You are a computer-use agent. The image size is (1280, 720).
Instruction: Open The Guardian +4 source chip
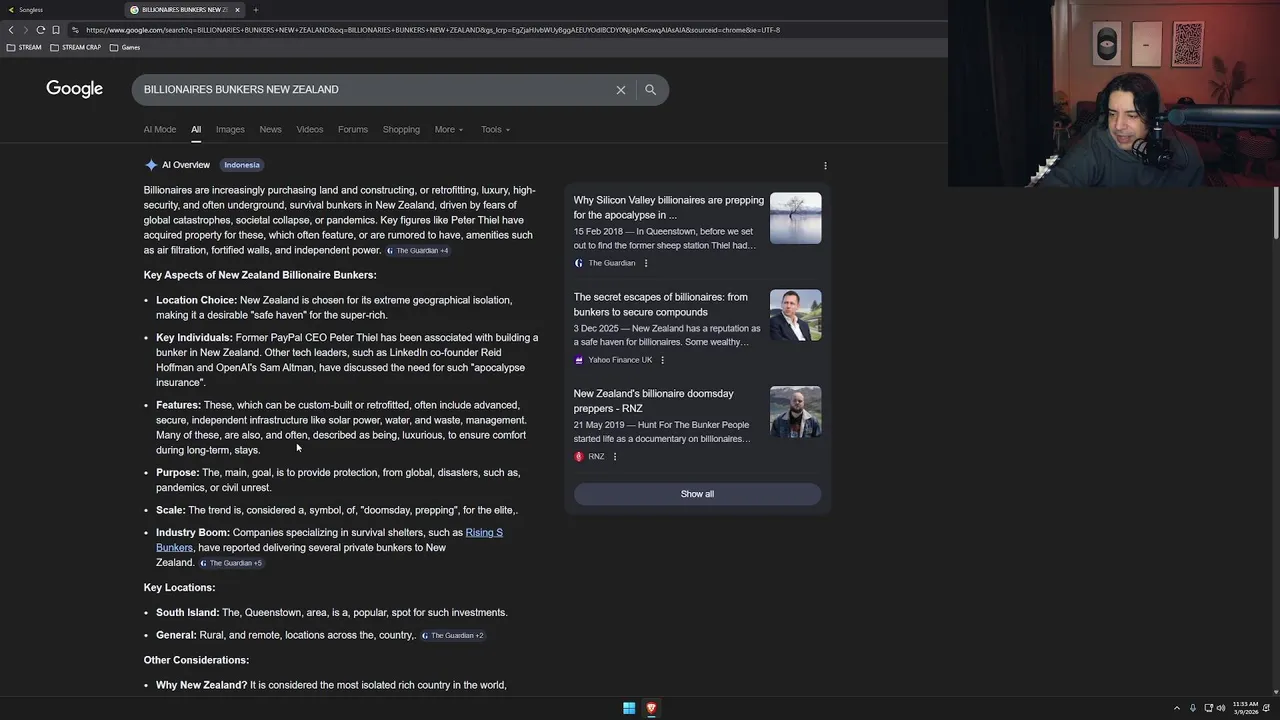[418, 251]
